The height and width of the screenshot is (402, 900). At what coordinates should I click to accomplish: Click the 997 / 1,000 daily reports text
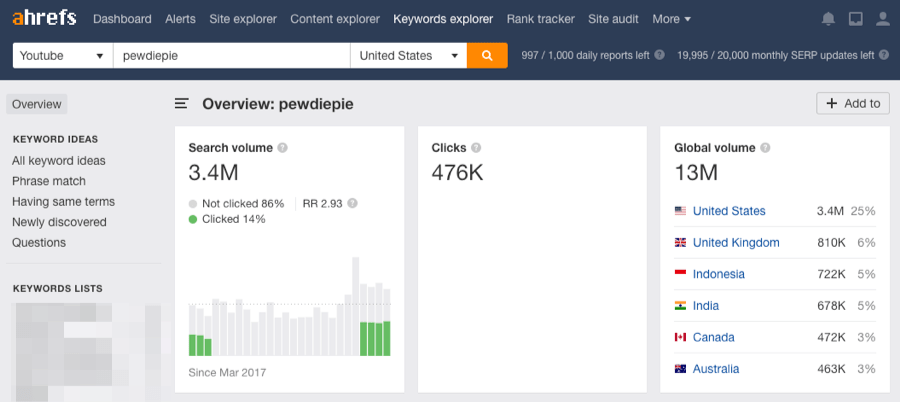(585, 55)
